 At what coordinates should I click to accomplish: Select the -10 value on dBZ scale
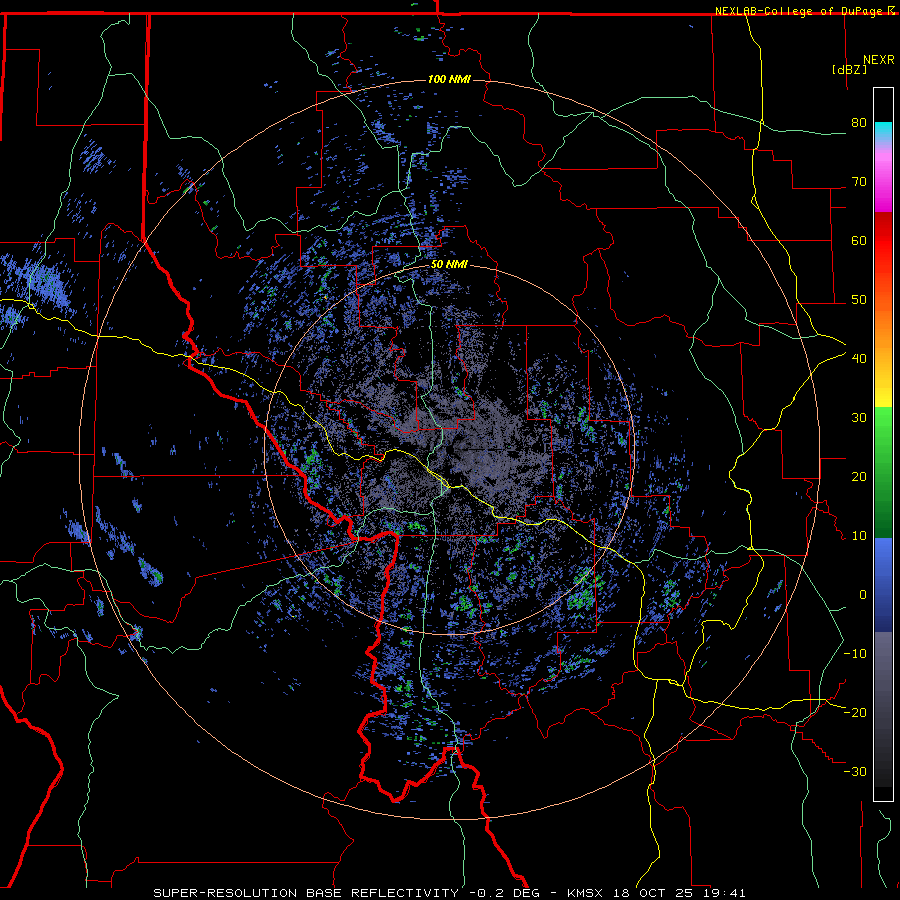(855, 654)
